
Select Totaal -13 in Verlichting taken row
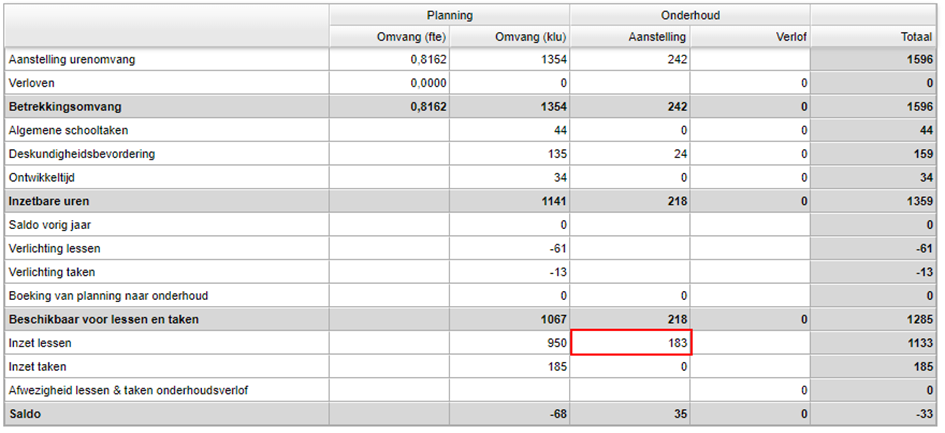(925, 272)
